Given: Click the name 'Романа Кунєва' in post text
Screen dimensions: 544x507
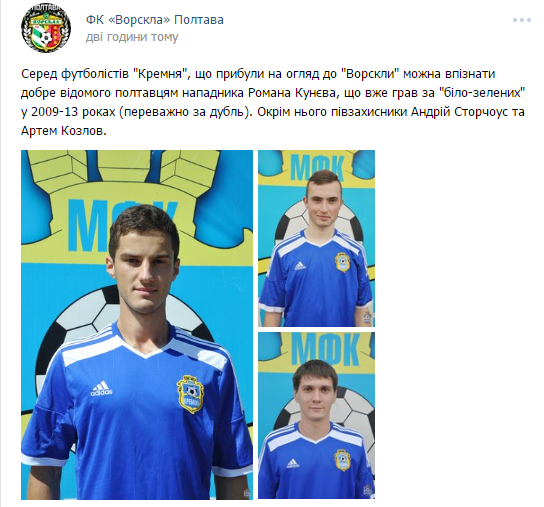Looking at the screenshot, I should point(292,93).
